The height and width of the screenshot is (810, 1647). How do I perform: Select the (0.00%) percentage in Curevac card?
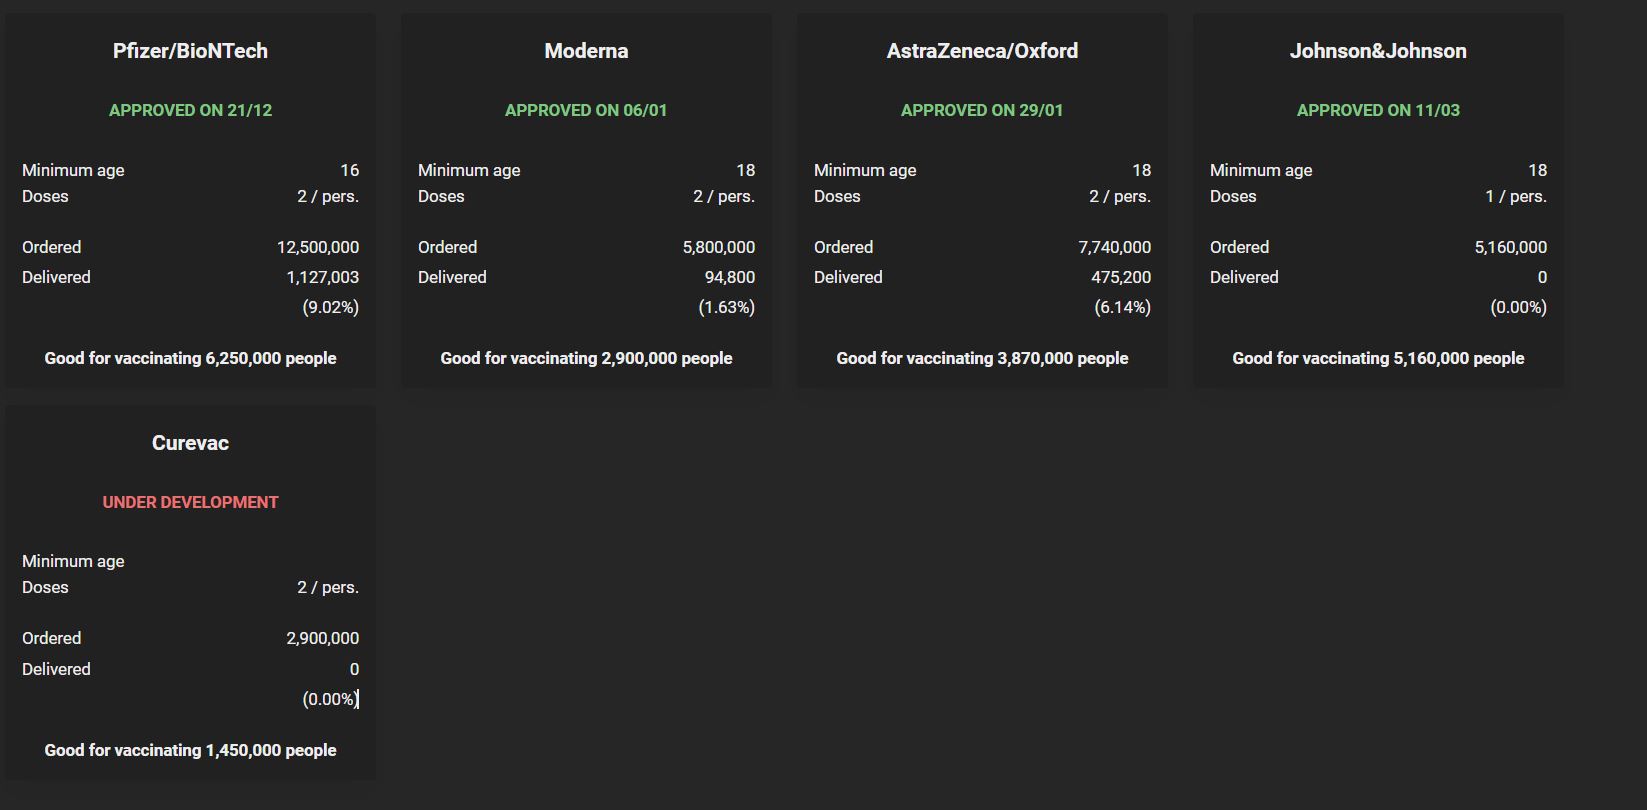point(330,699)
